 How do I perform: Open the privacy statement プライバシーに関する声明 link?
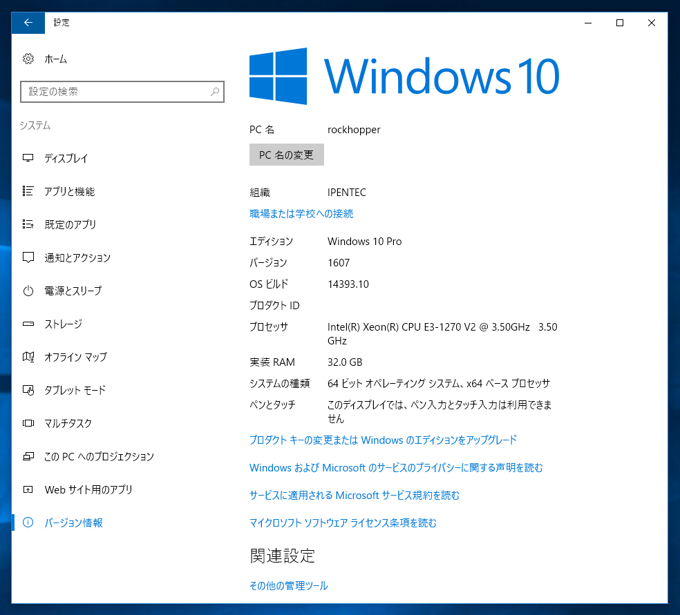(396, 468)
